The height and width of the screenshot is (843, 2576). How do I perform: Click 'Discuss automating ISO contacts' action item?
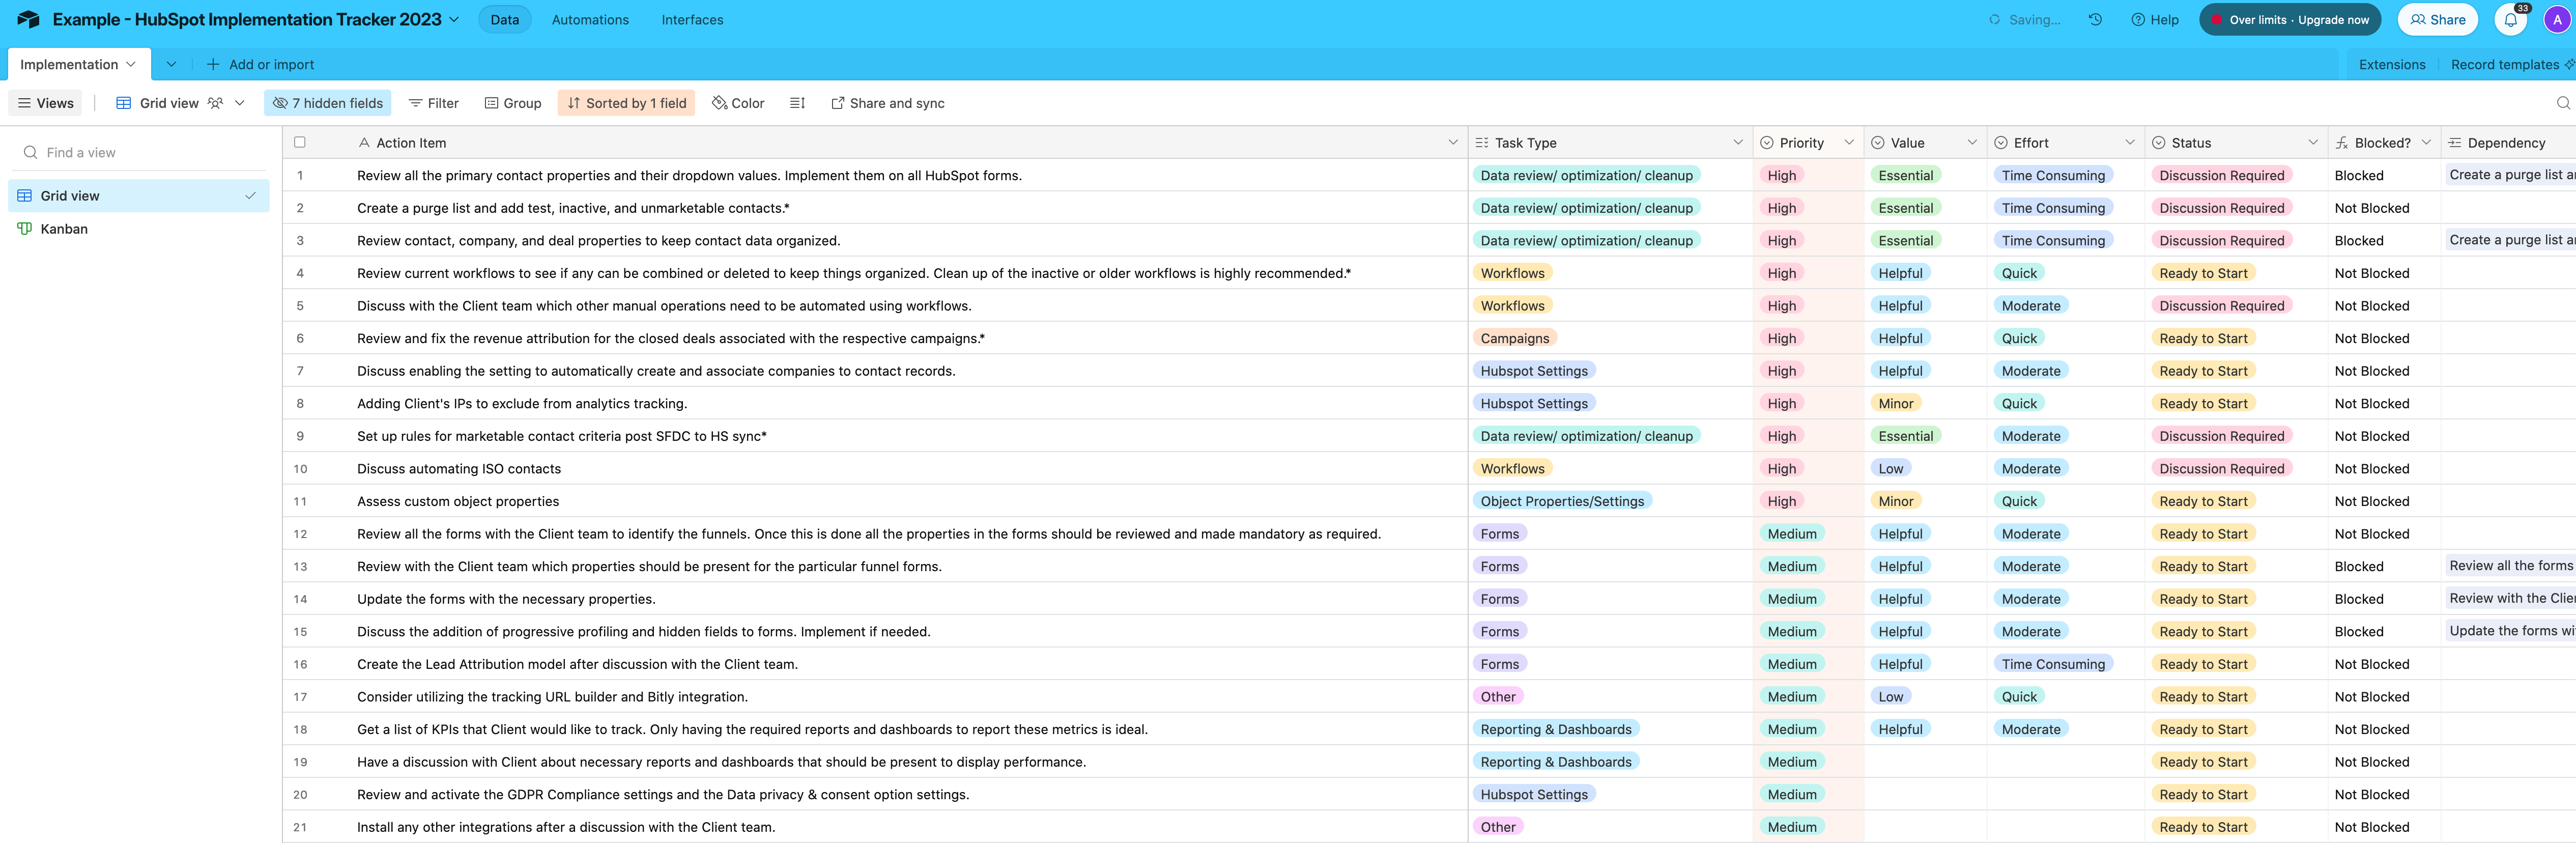[459, 469]
